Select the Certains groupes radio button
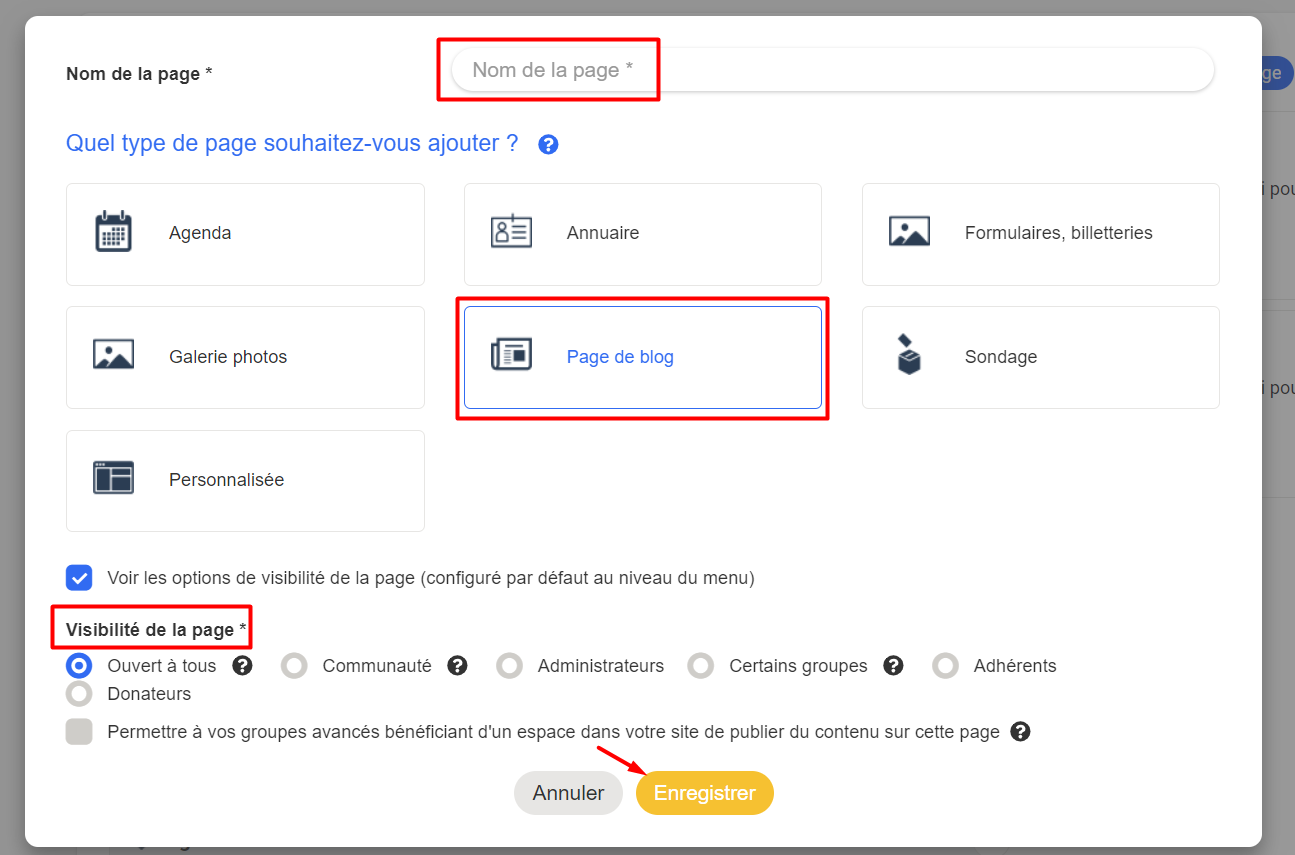Viewport: 1295px width, 855px height. pos(701,665)
